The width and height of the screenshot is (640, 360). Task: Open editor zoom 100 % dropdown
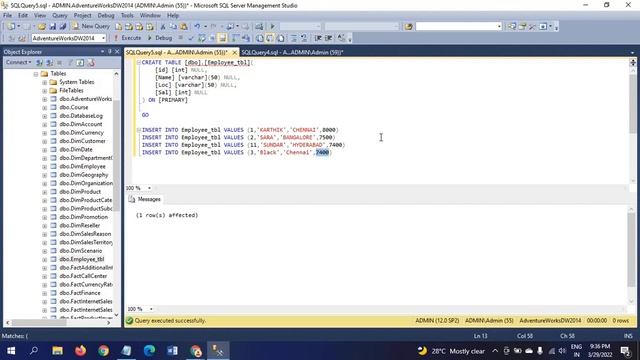point(149,188)
